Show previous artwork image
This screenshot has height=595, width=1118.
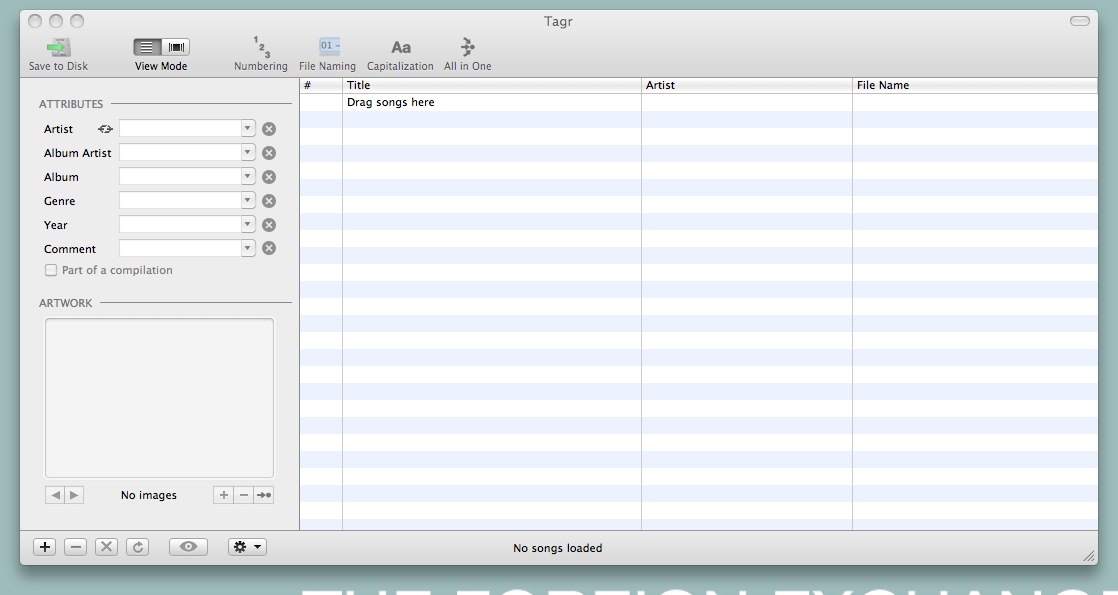pos(55,495)
